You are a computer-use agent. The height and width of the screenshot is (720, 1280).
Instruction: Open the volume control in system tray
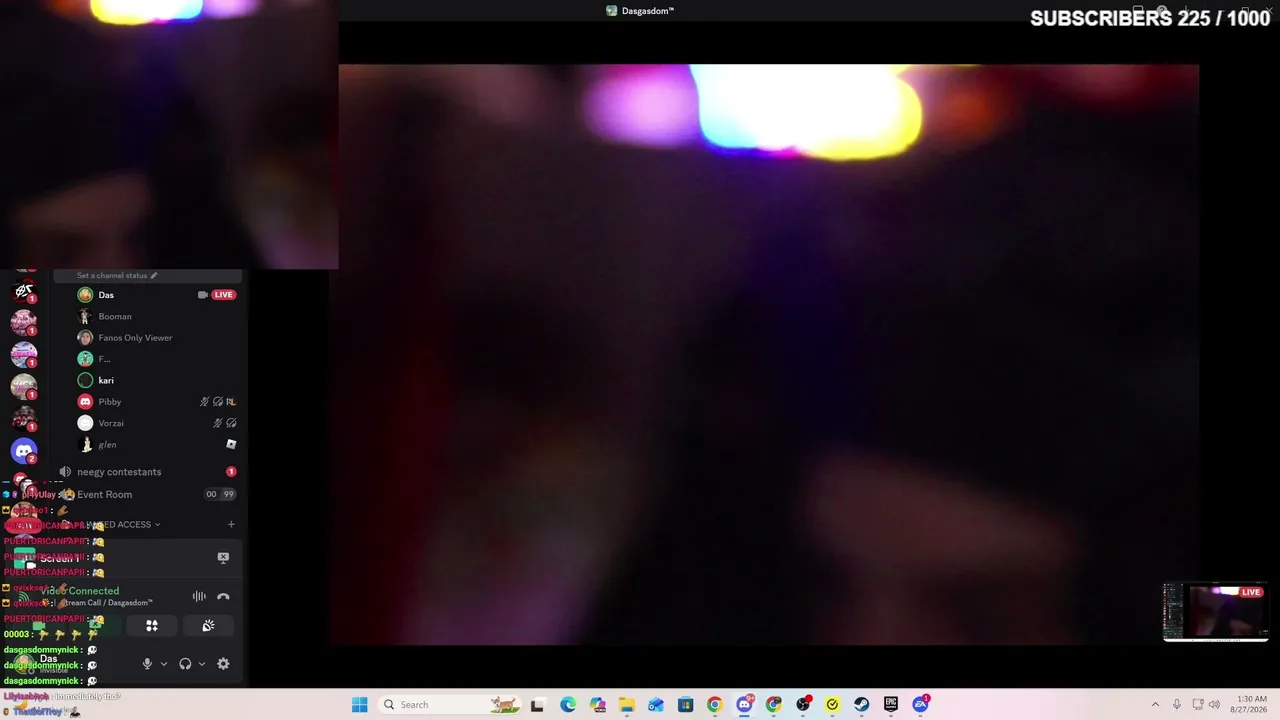tap(1216, 705)
